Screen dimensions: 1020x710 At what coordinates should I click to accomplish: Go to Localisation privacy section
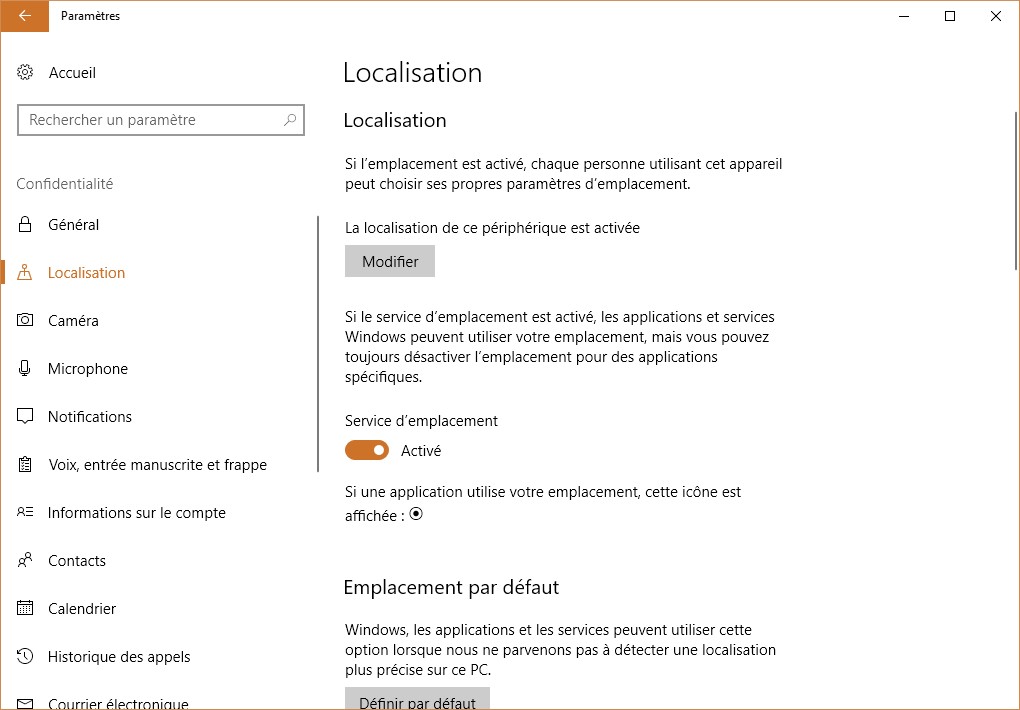click(87, 273)
